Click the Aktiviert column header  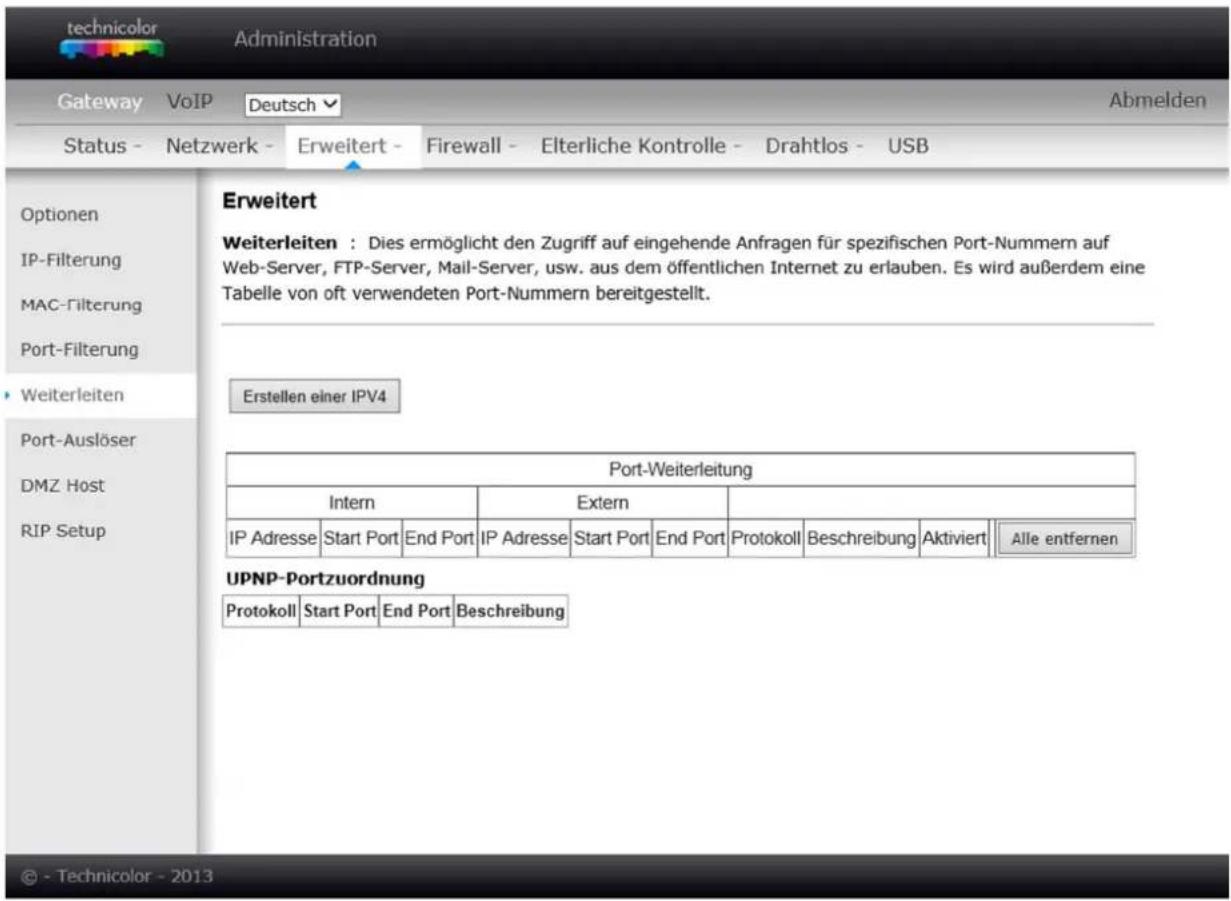pos(954,538)
